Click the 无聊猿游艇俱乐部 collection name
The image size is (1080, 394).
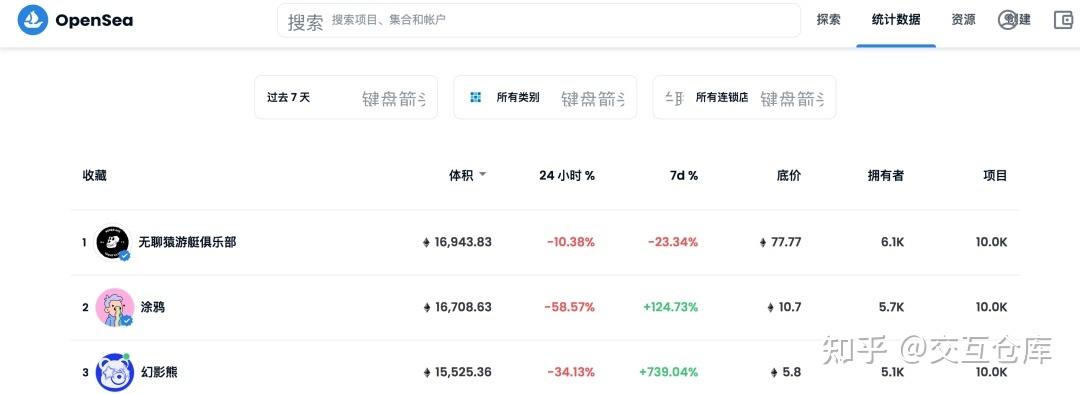pyautogui.click(x=187, y=242)
